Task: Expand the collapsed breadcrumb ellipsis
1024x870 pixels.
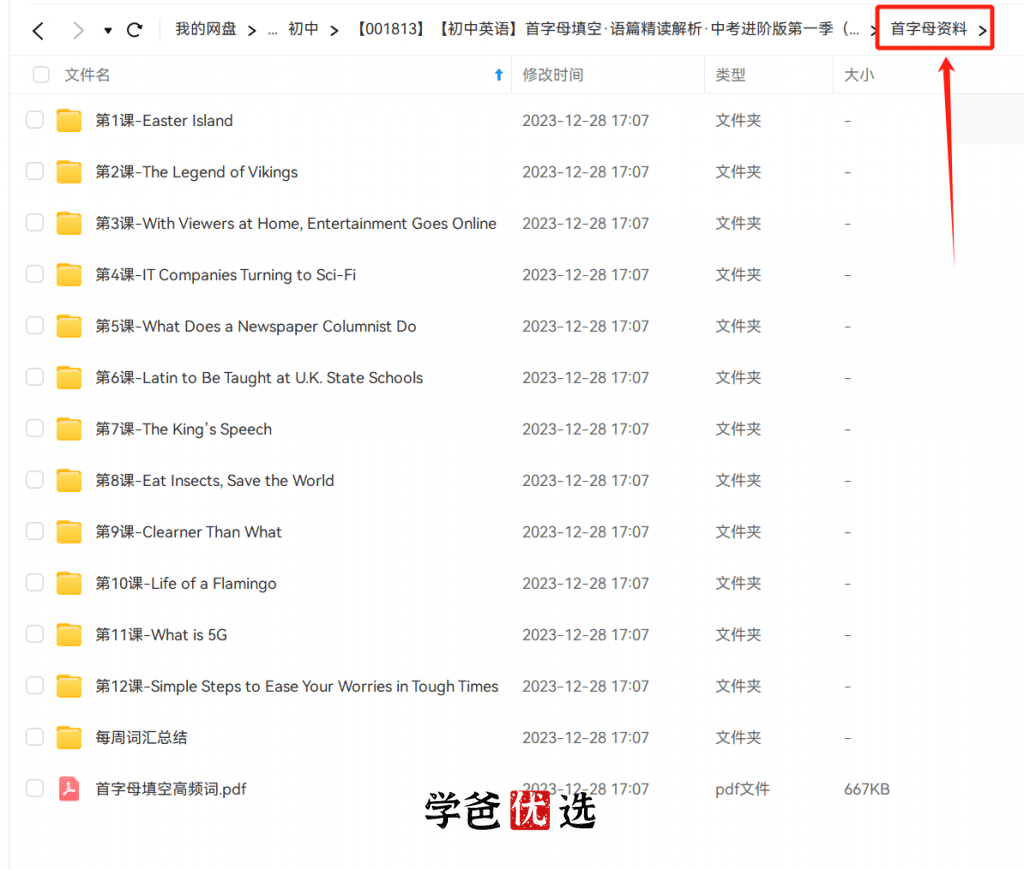Action: (272, 31)
